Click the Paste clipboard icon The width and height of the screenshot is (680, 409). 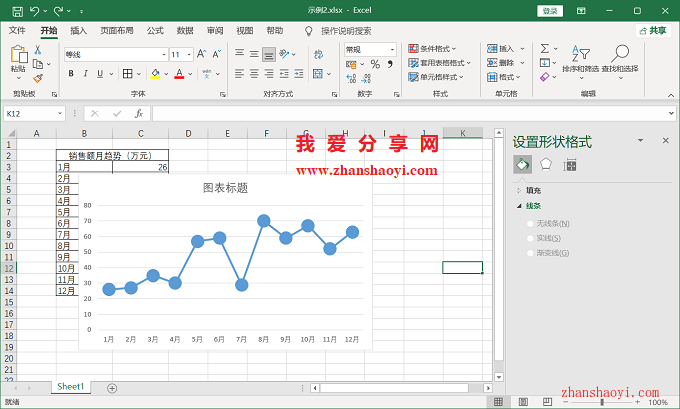tap(19, 55)
